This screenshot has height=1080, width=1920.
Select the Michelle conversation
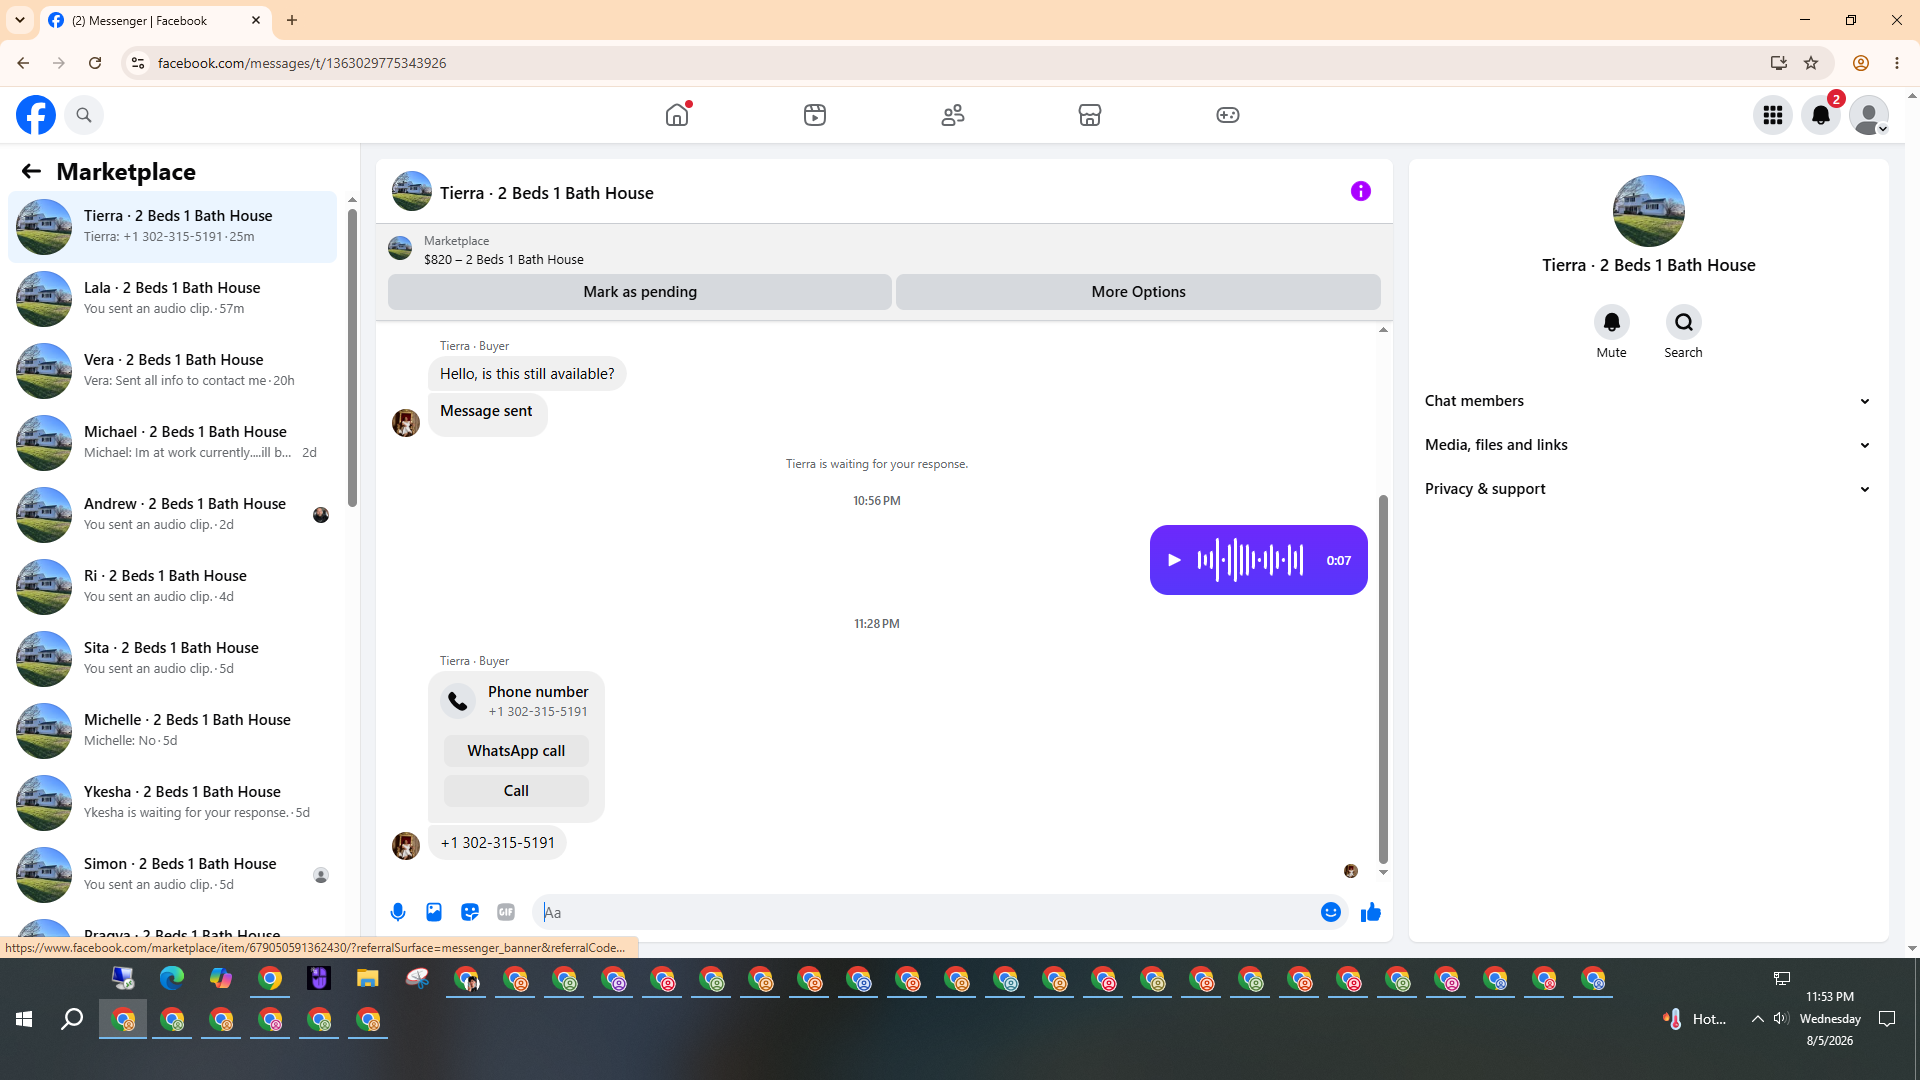173,731
